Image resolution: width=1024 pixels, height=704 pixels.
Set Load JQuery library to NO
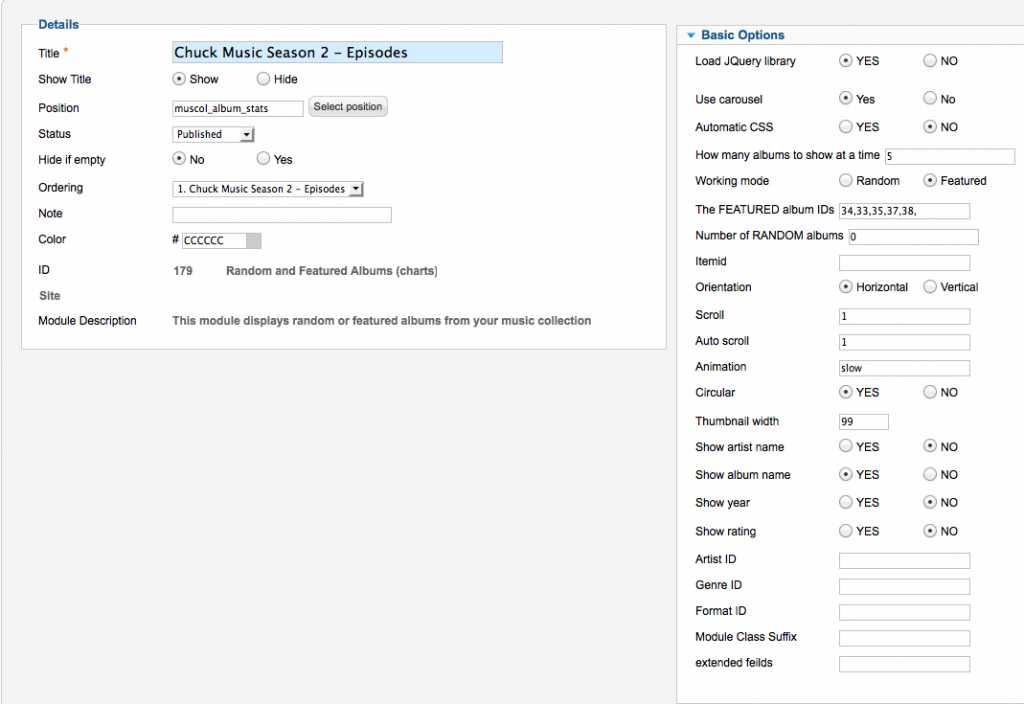tap(930, 61)
